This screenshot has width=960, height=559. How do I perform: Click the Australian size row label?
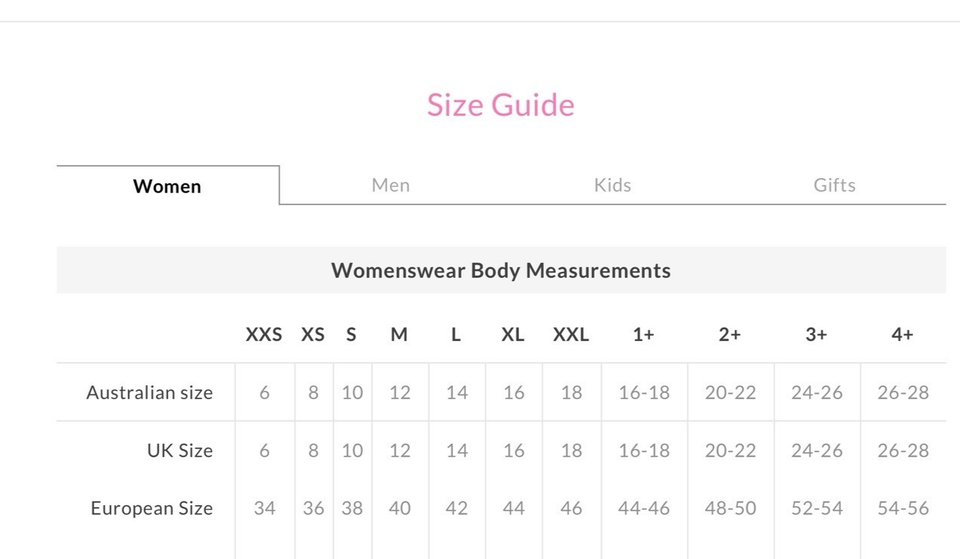tap(149, 393)
